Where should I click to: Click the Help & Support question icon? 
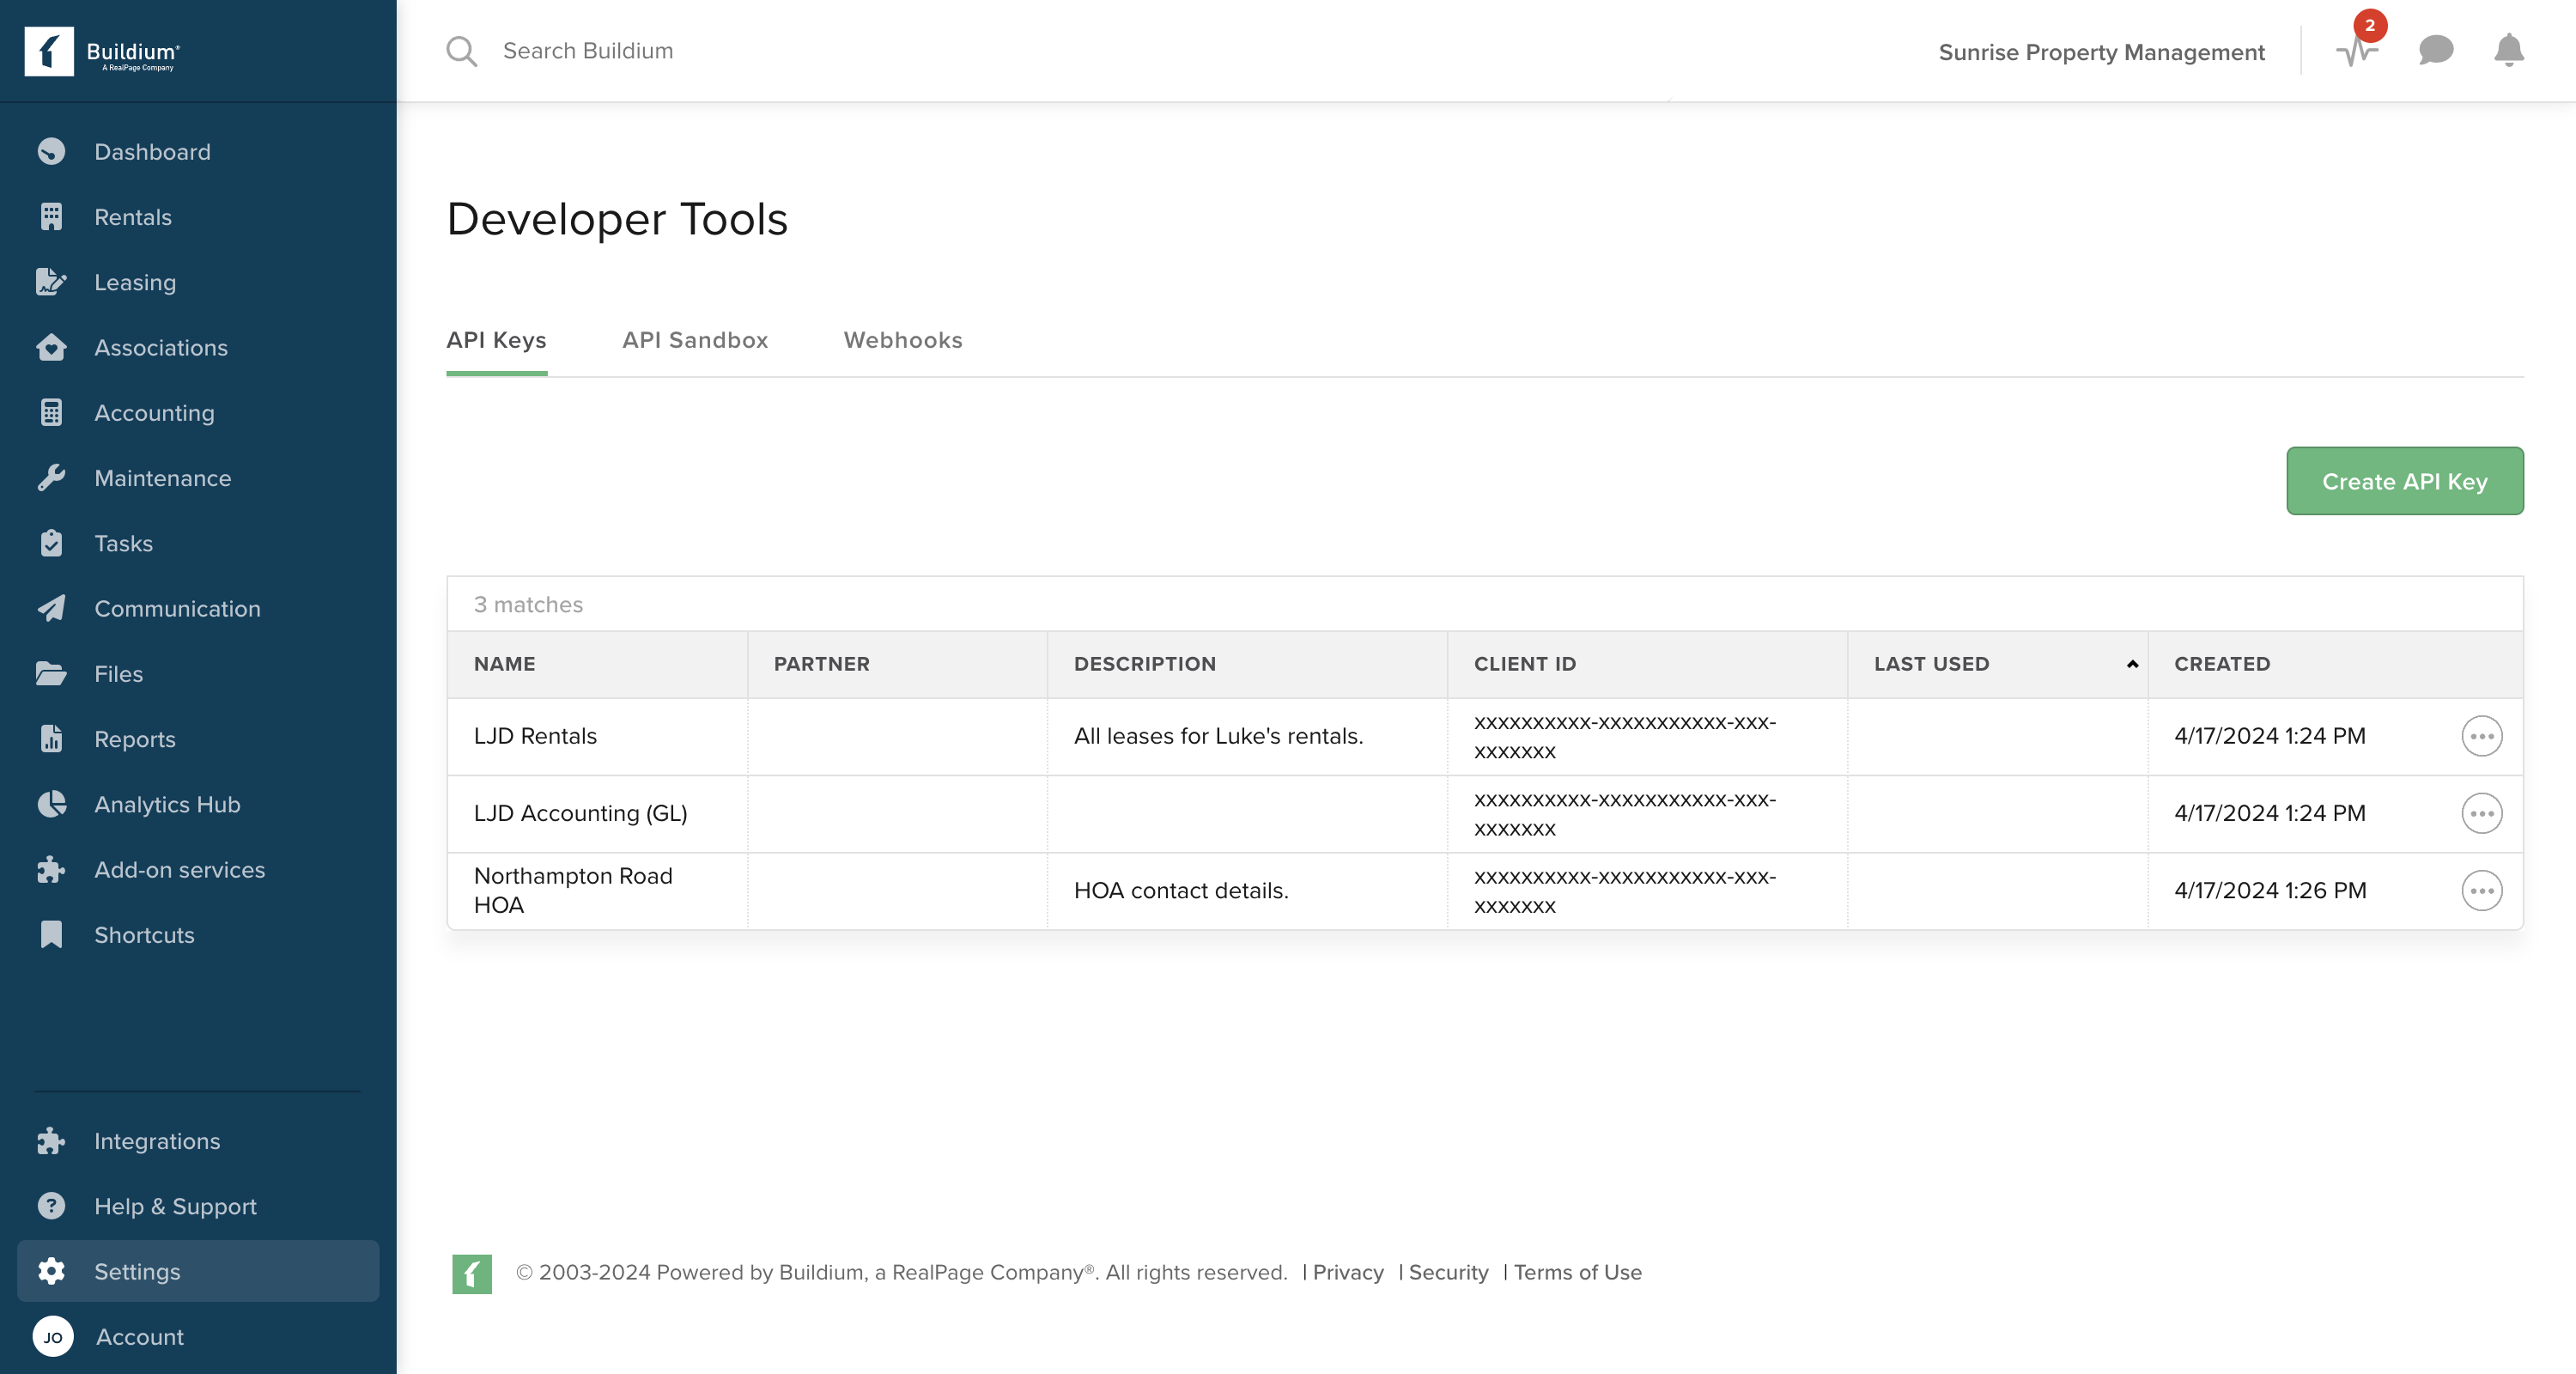pos(51,1206)
